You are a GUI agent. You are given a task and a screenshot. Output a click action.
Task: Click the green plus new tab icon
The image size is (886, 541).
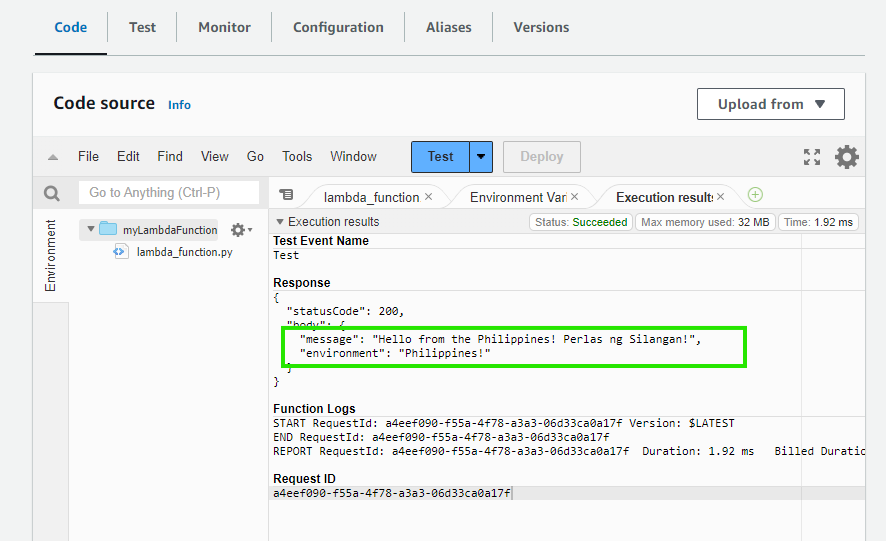point(755,195)
